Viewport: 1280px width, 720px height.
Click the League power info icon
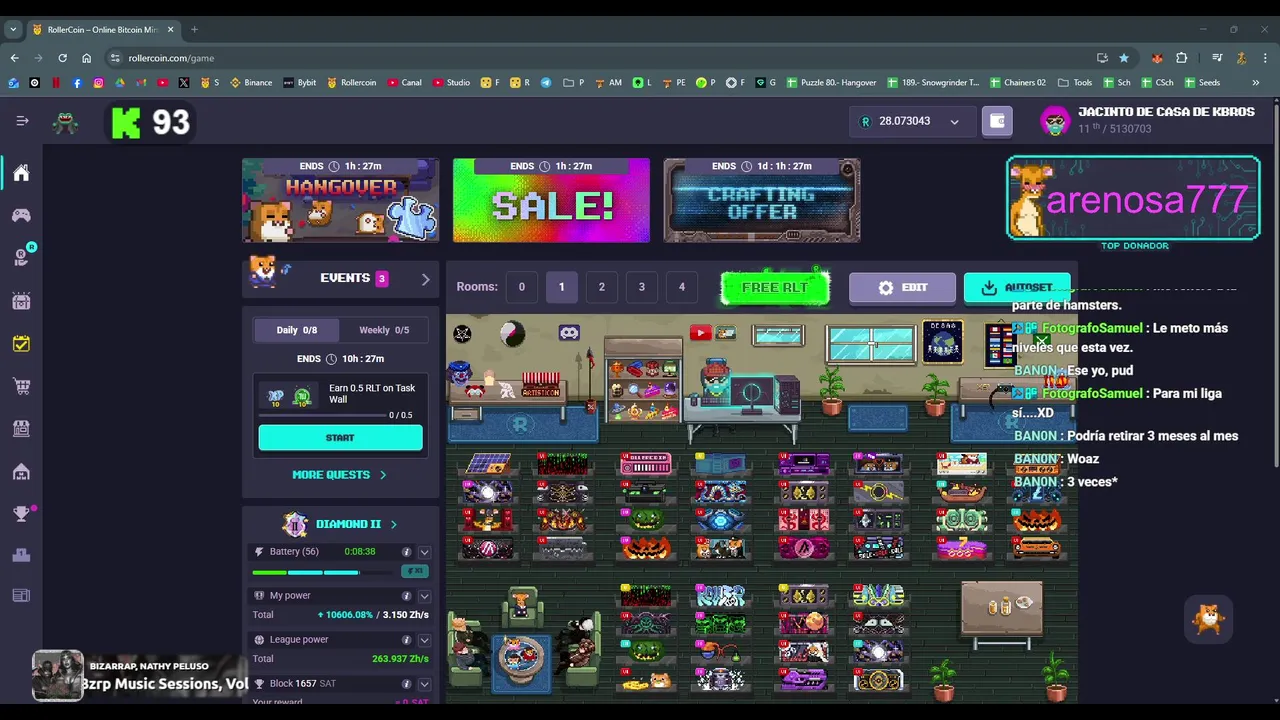coord(406,640)
